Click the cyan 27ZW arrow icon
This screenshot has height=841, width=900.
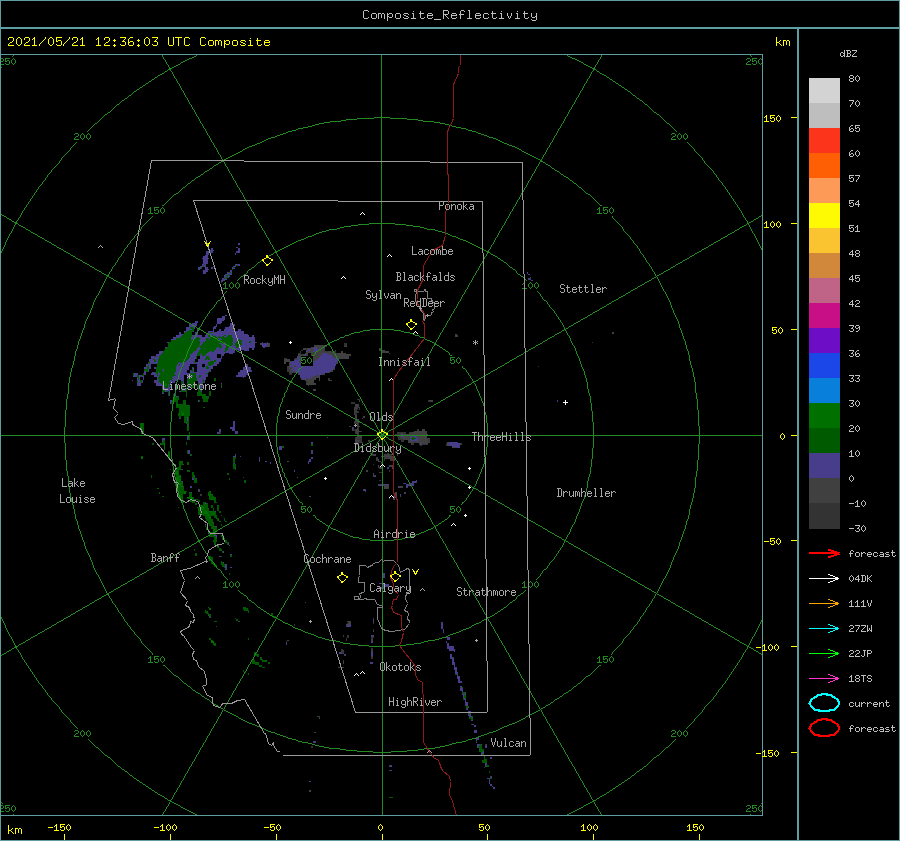click(824, 629)
